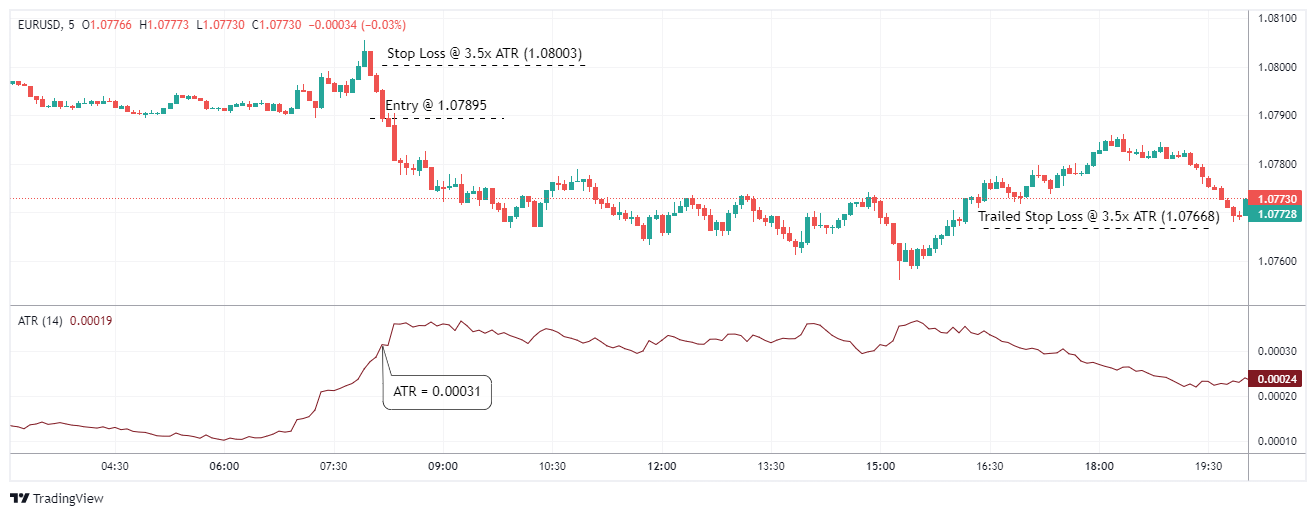
Task: Click the 0.00020 ATR axis label
Action: coord(1278,397)
